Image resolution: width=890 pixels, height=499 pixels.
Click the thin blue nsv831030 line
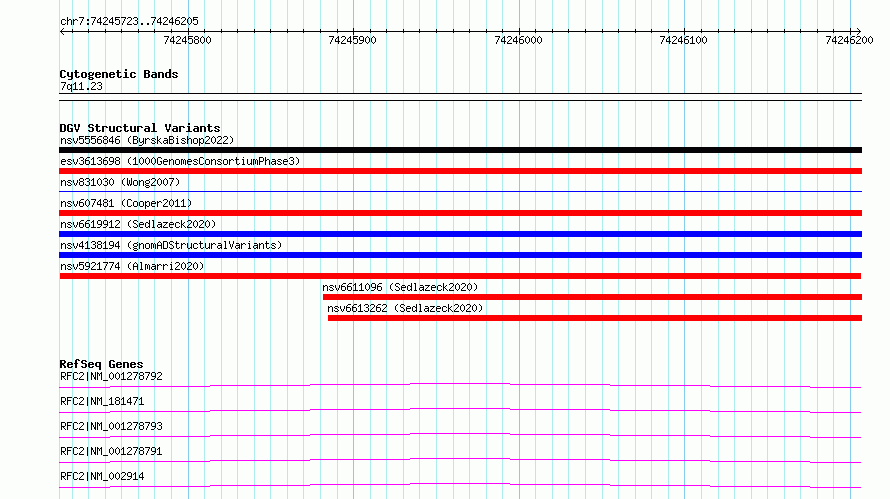click(x=460, y=191)
